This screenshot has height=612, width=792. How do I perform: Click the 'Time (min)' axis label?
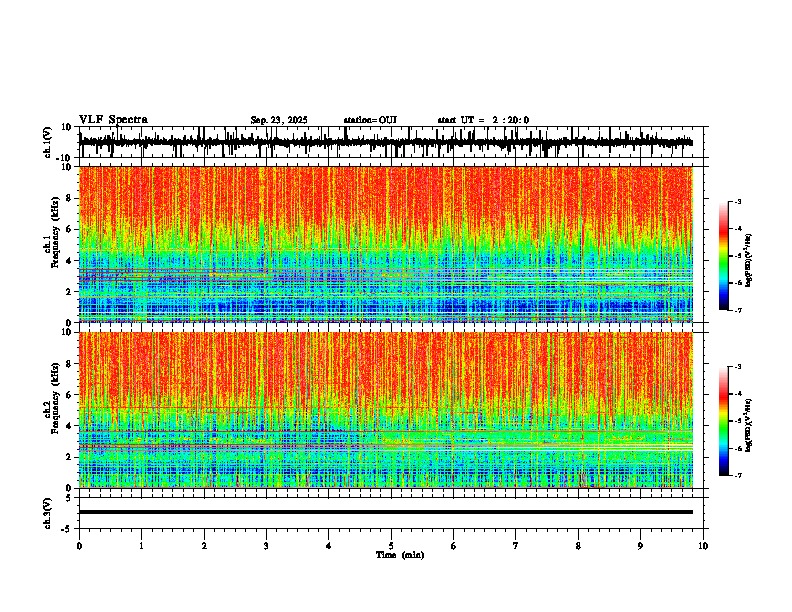click(x=400, y=555)
